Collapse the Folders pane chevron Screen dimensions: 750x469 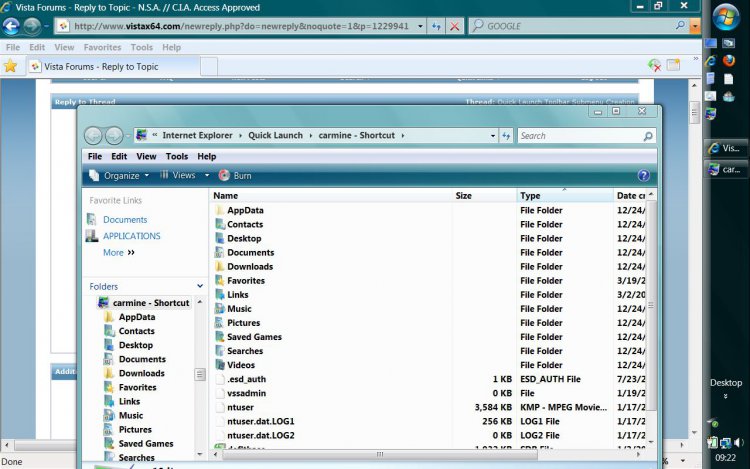pyautogui.click(x=200, y=286)
